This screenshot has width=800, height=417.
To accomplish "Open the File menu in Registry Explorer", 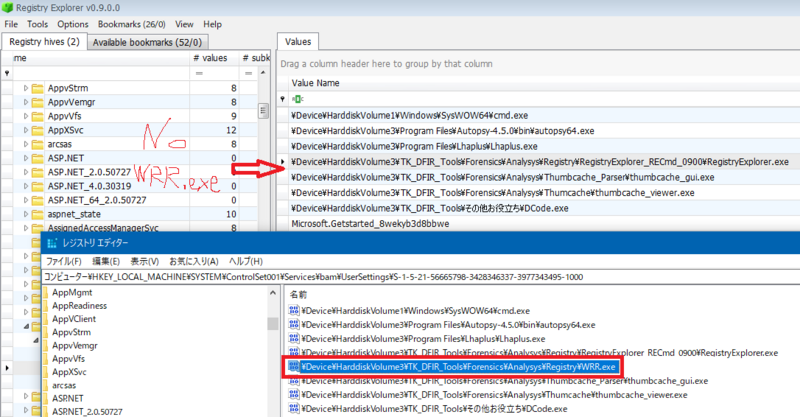I will (x=11, y=24).
